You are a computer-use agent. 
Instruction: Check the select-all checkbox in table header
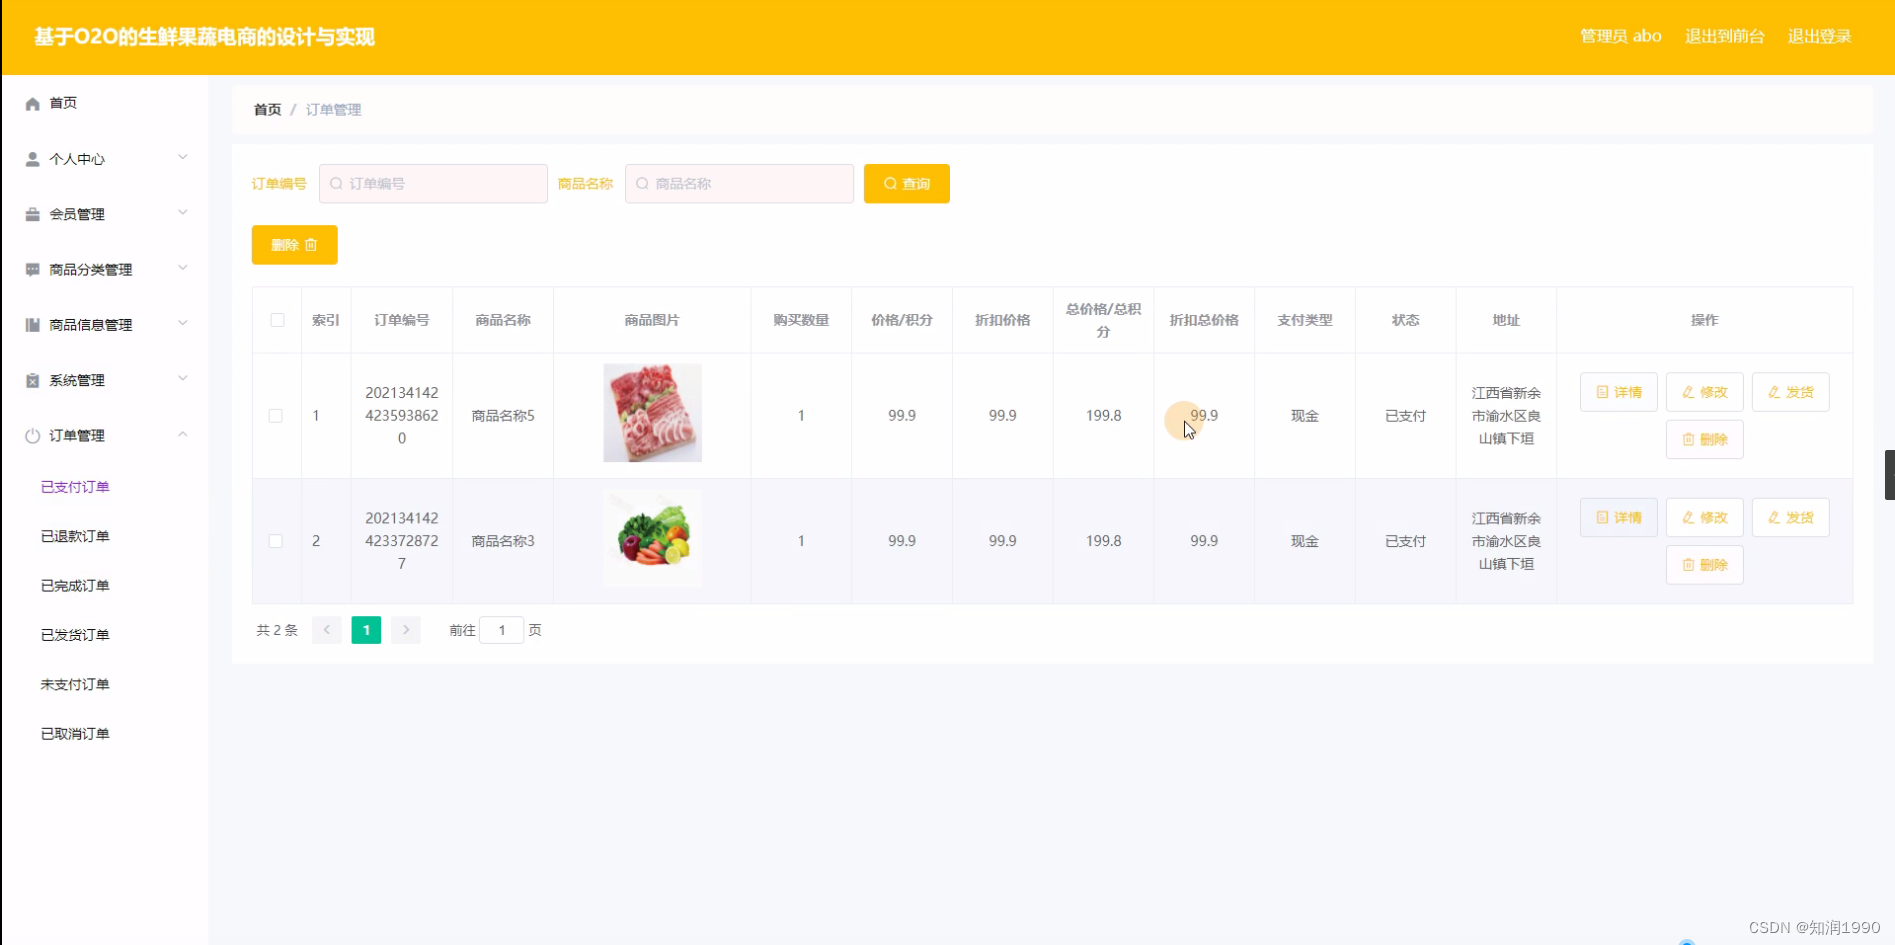click(x=276, y=320)
